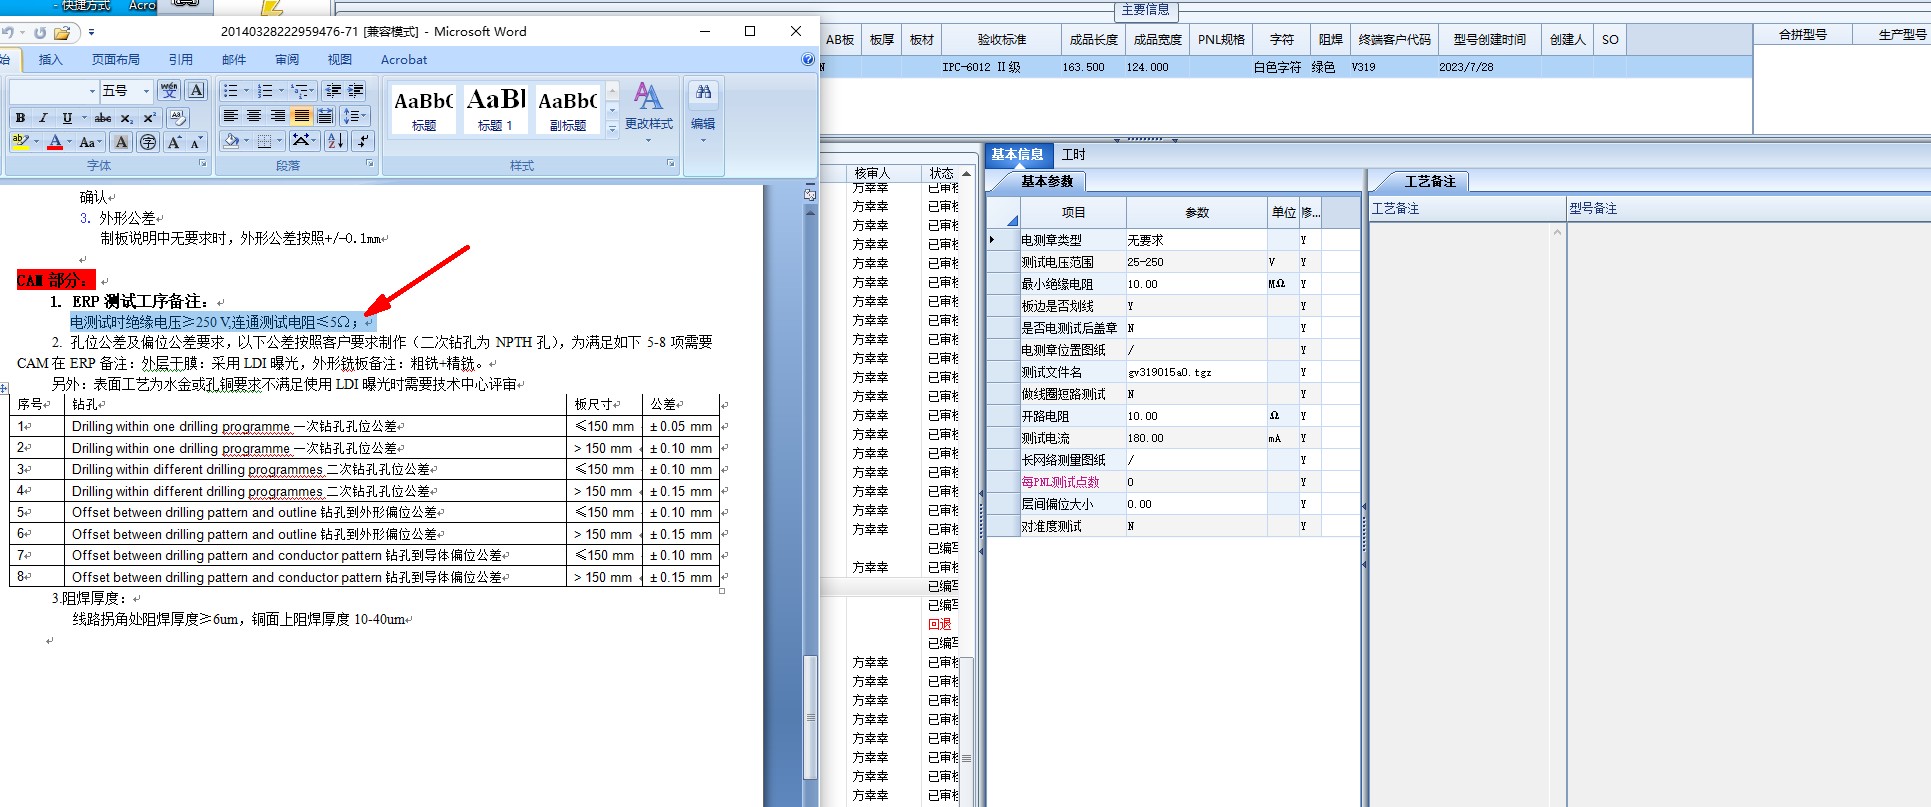Pick text highlight color (yellow)
Image resolution: width=1931 pixels, height=807 pixels.
[x=20, y=142]
